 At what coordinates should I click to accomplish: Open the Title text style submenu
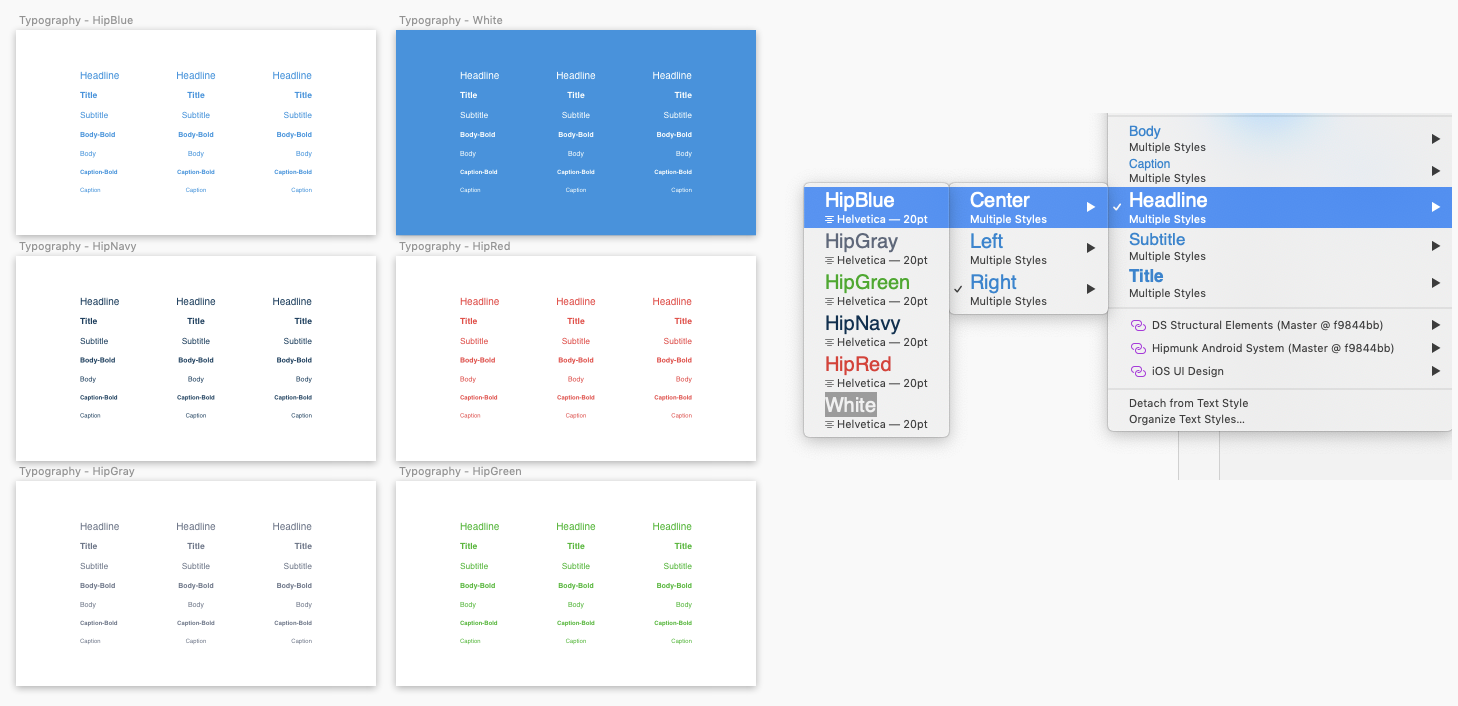(1279, 283)
